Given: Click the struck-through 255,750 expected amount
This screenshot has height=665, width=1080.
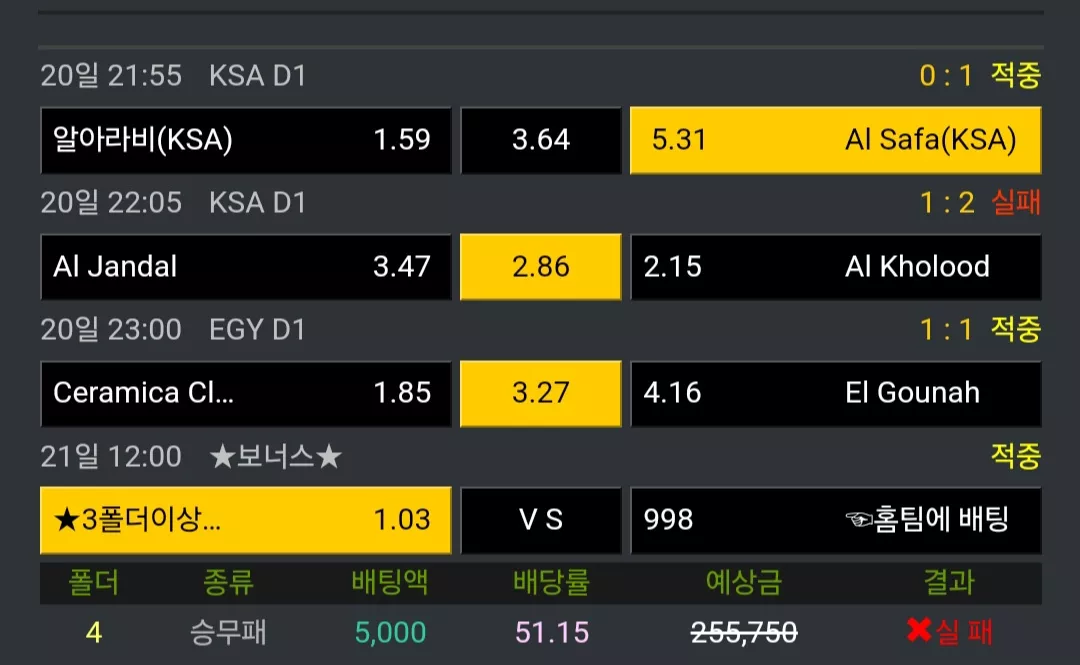Looking at the screenshot, I should coord(744,632).
